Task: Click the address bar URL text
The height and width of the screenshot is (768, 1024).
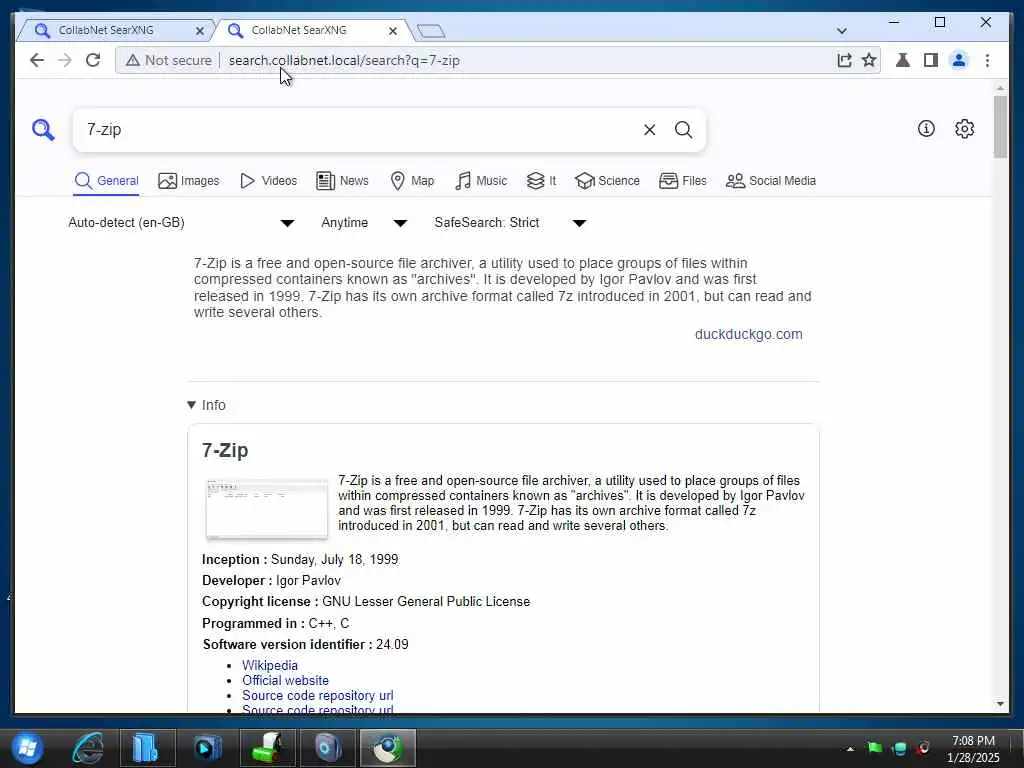Action: [344, 60]
